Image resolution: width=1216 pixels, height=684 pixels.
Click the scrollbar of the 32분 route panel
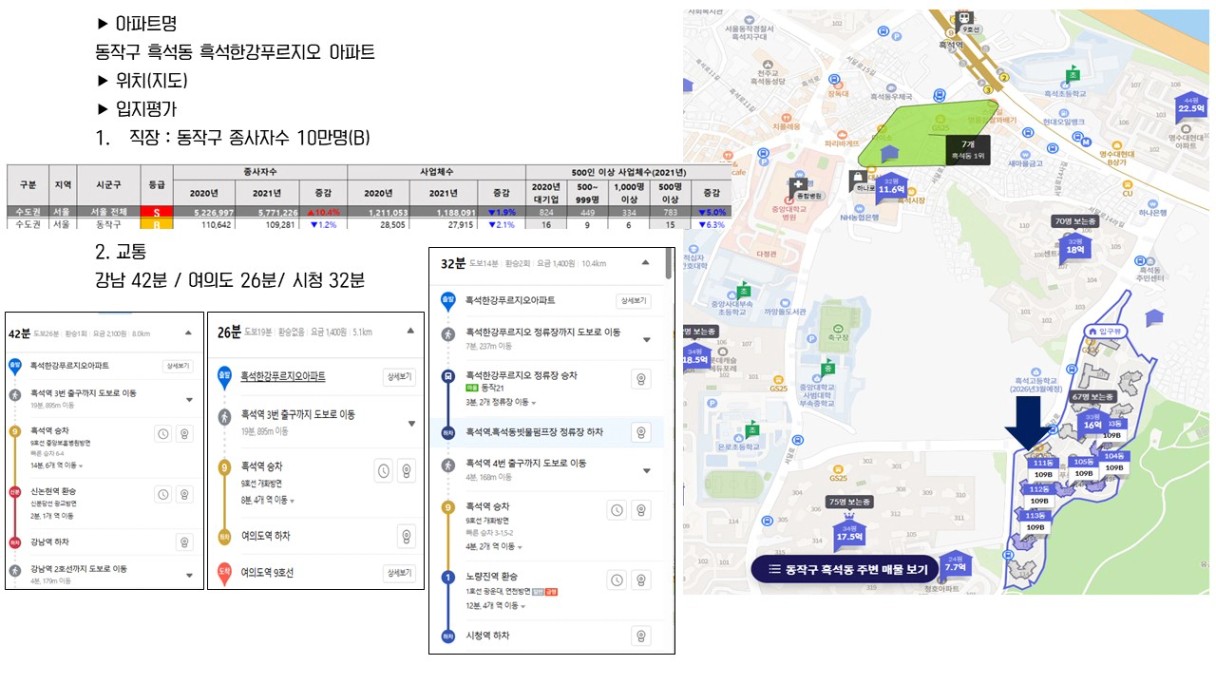(x=669, y=263)
